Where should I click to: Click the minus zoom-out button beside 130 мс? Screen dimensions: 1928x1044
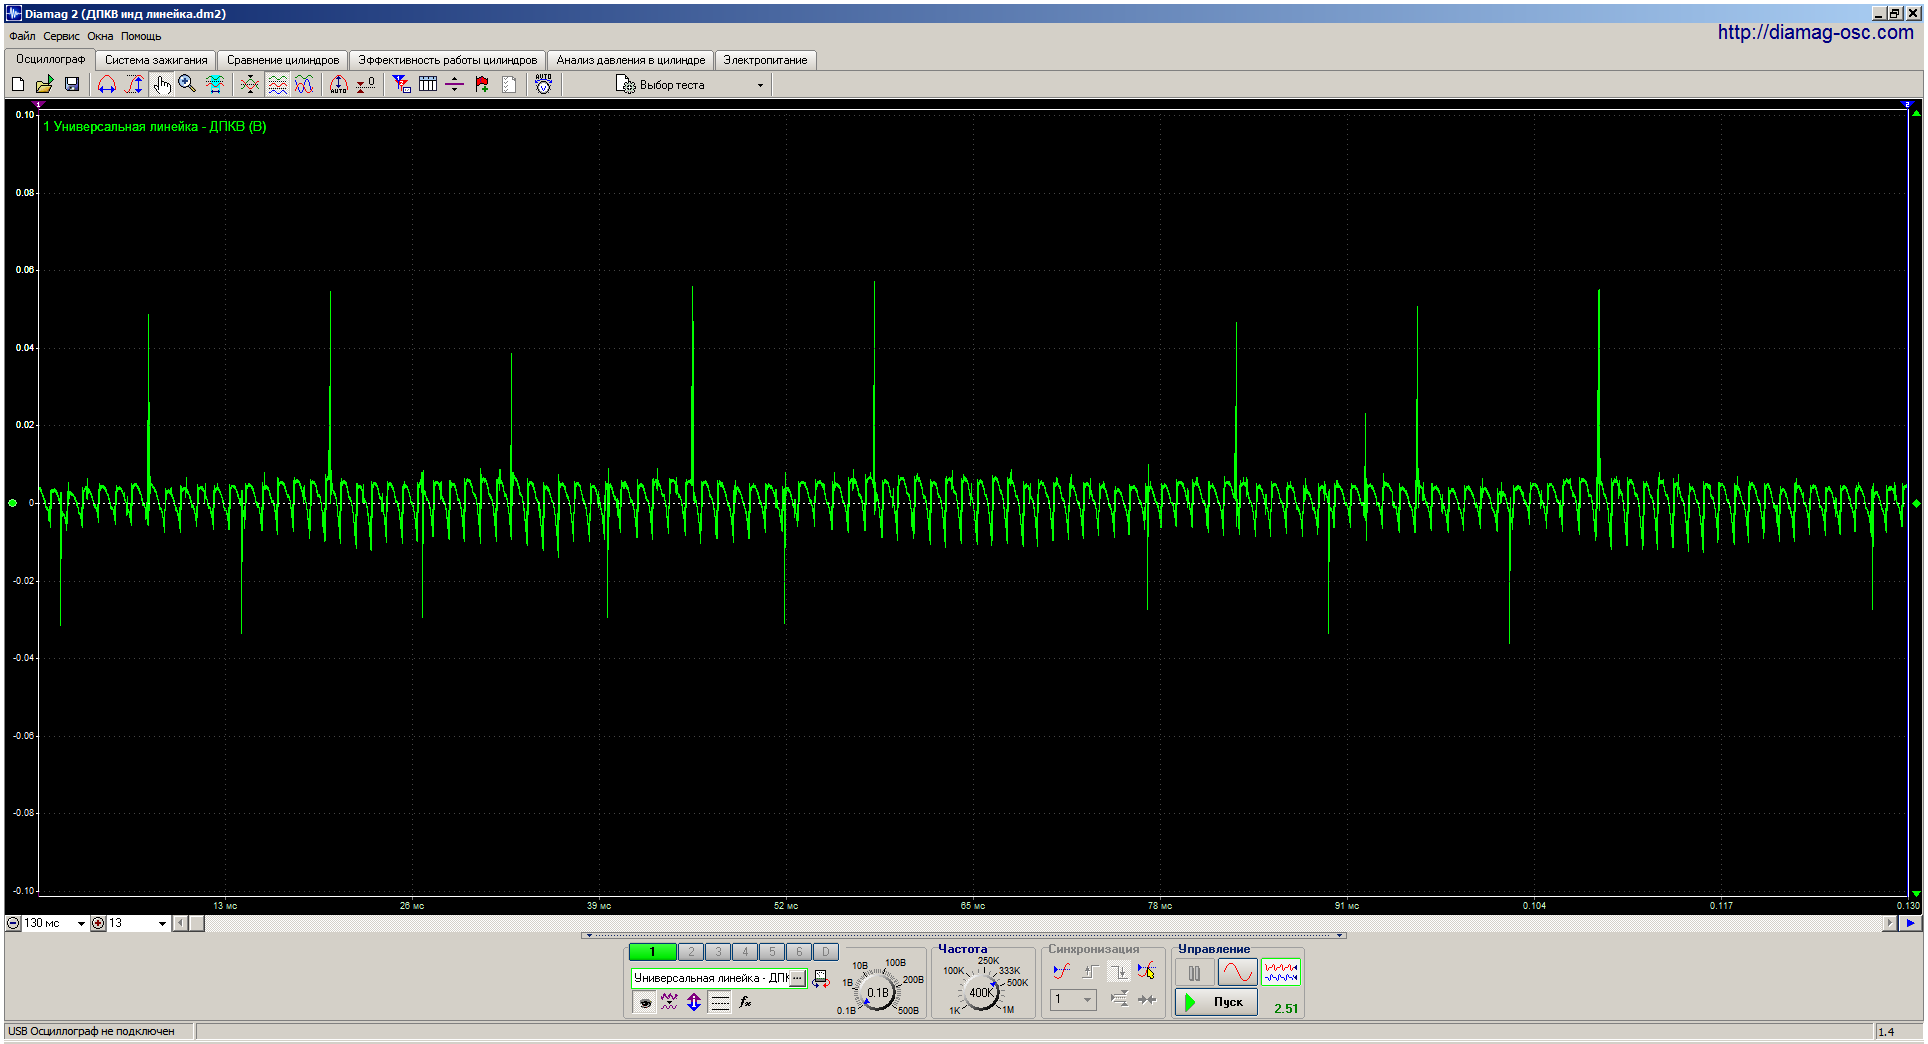pos(13,923)
